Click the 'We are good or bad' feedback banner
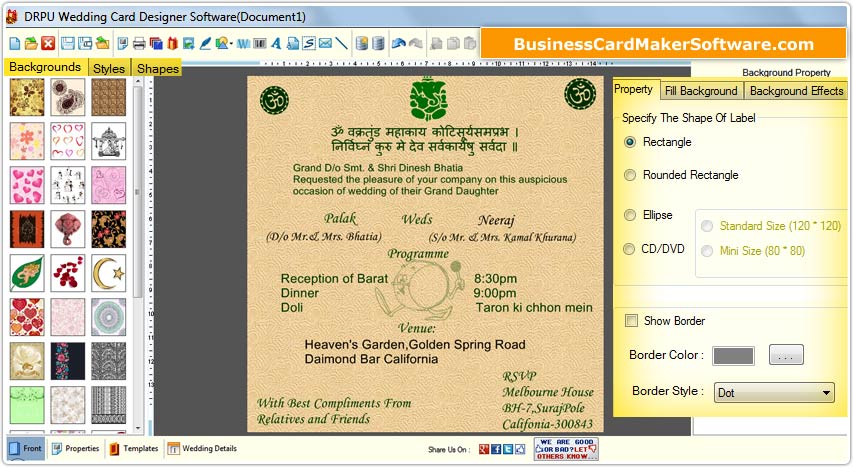 (x=566, y=449)
